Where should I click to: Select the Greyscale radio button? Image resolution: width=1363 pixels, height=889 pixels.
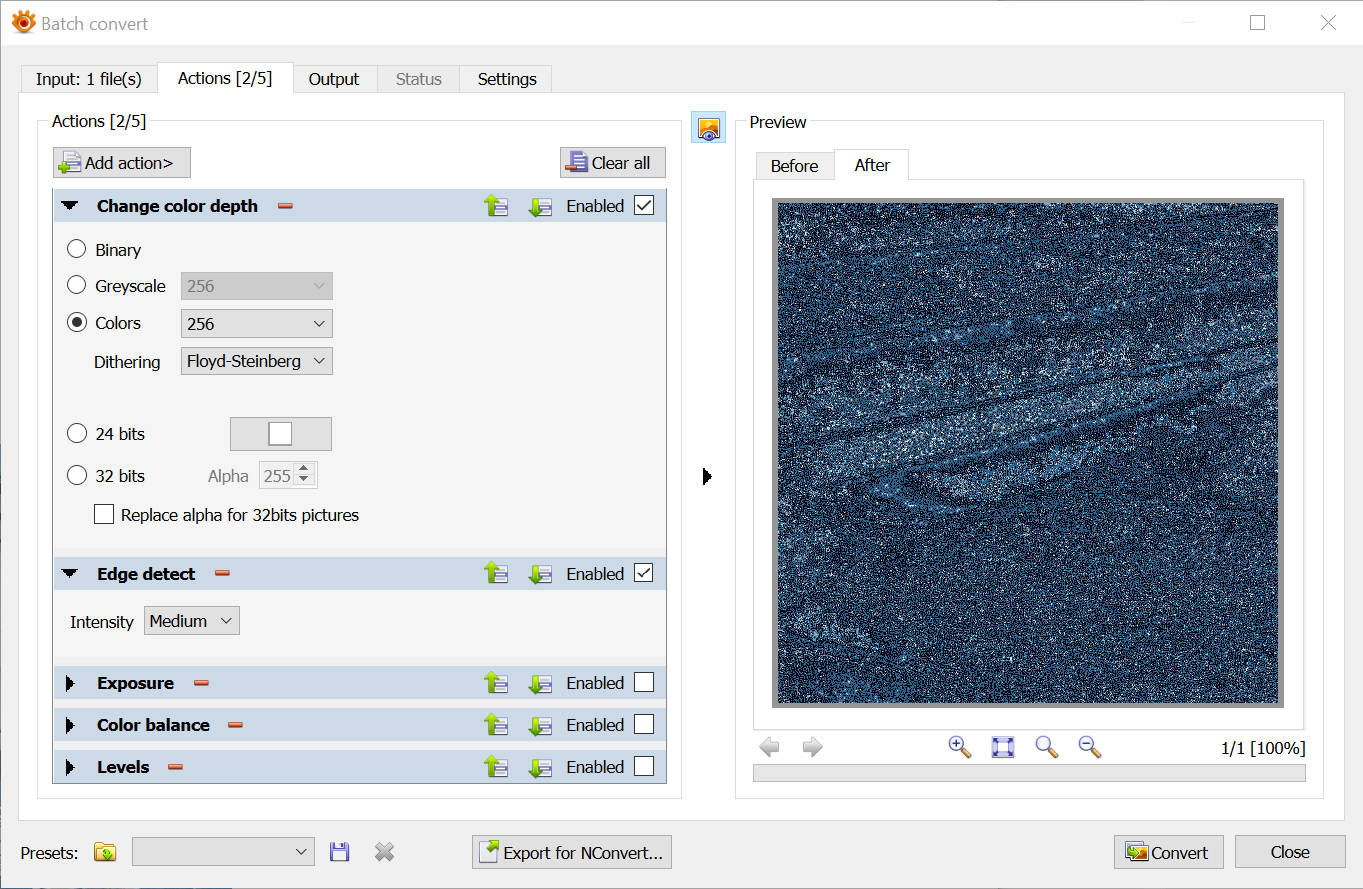click(76, 286)
